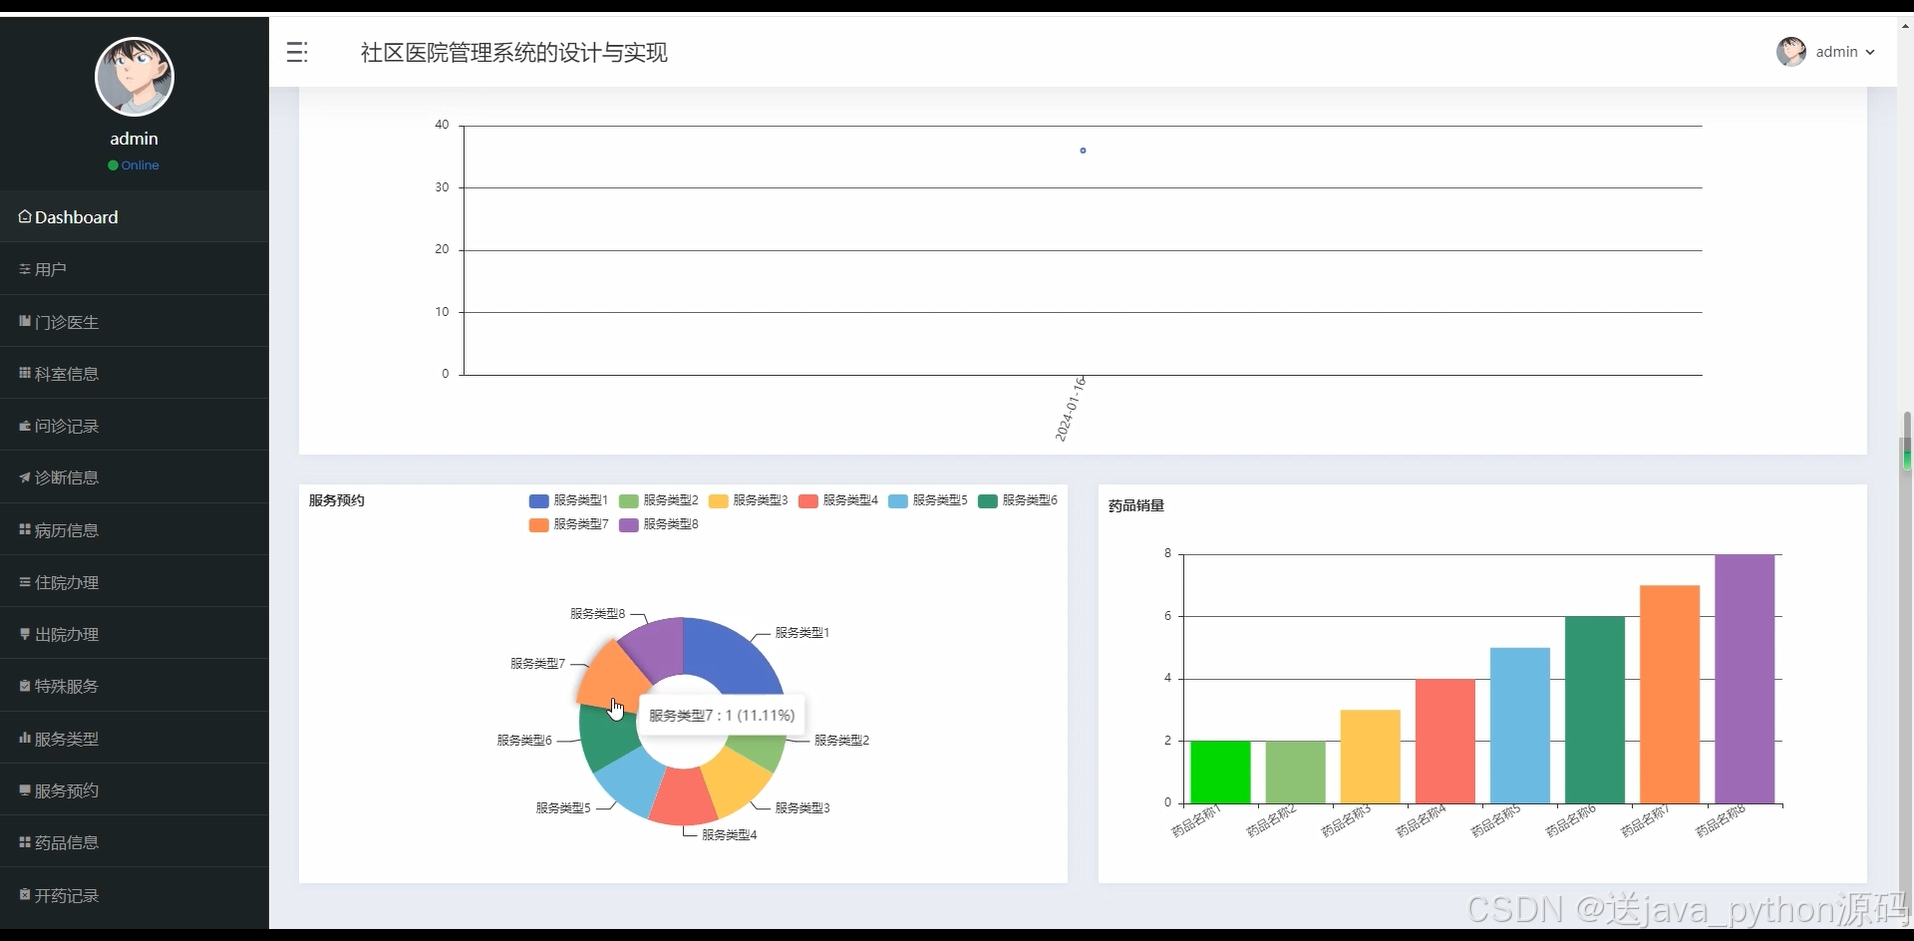
Task: Click the purple 药品名称8 bar
Action: click(1744, 679)
